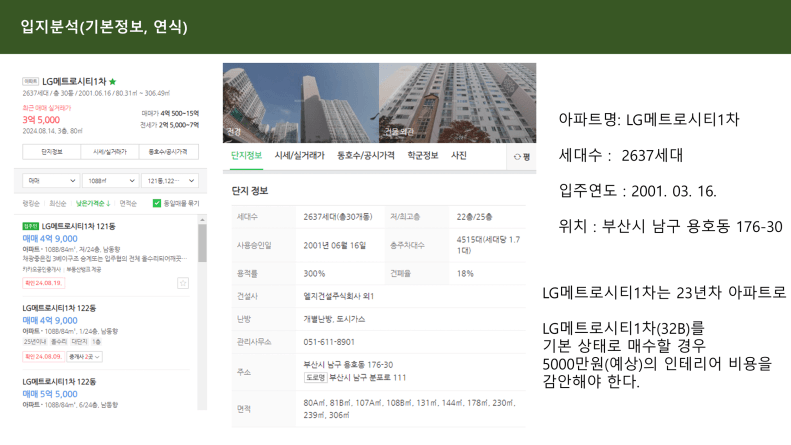Click the 단지 정보 section heading
This screenshot has height=445, width=791.
[x=250, y=191]
